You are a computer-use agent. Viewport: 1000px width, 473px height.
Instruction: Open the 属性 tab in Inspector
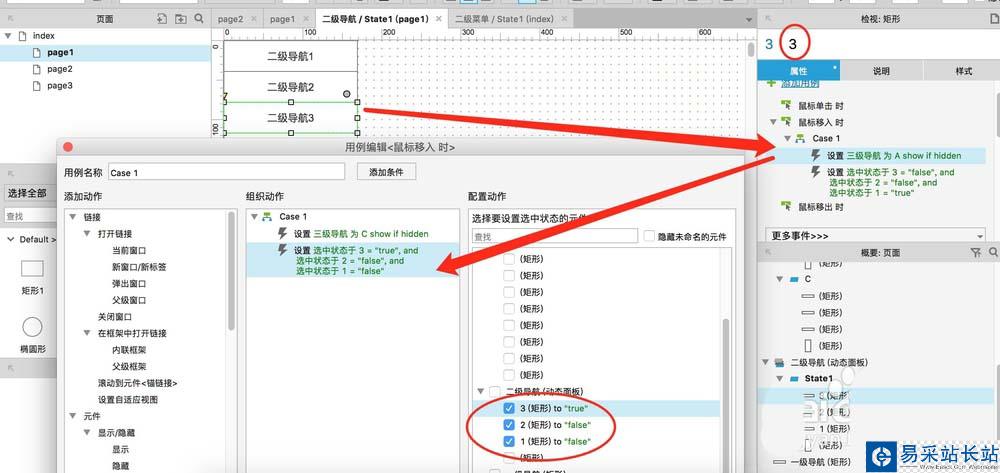(798, 71)
